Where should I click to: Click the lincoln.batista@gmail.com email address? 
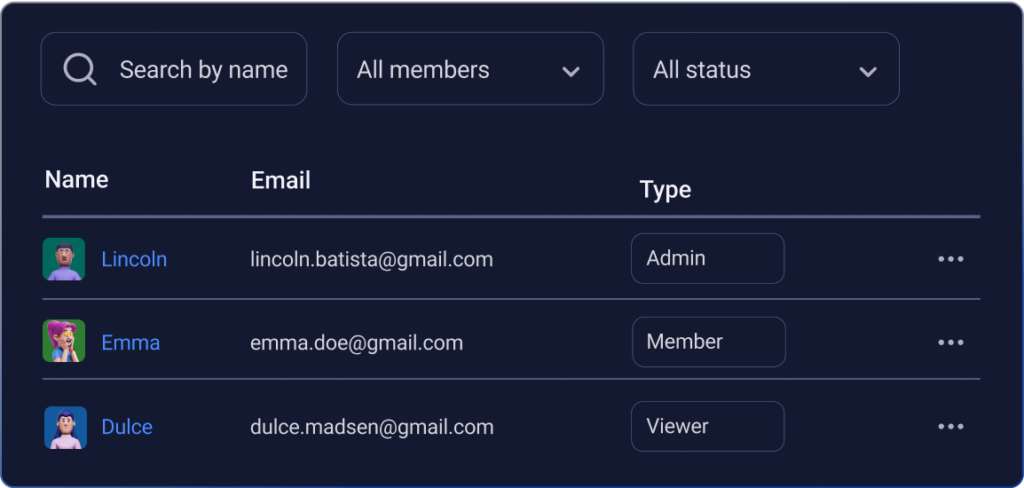(x=371, y=259)
